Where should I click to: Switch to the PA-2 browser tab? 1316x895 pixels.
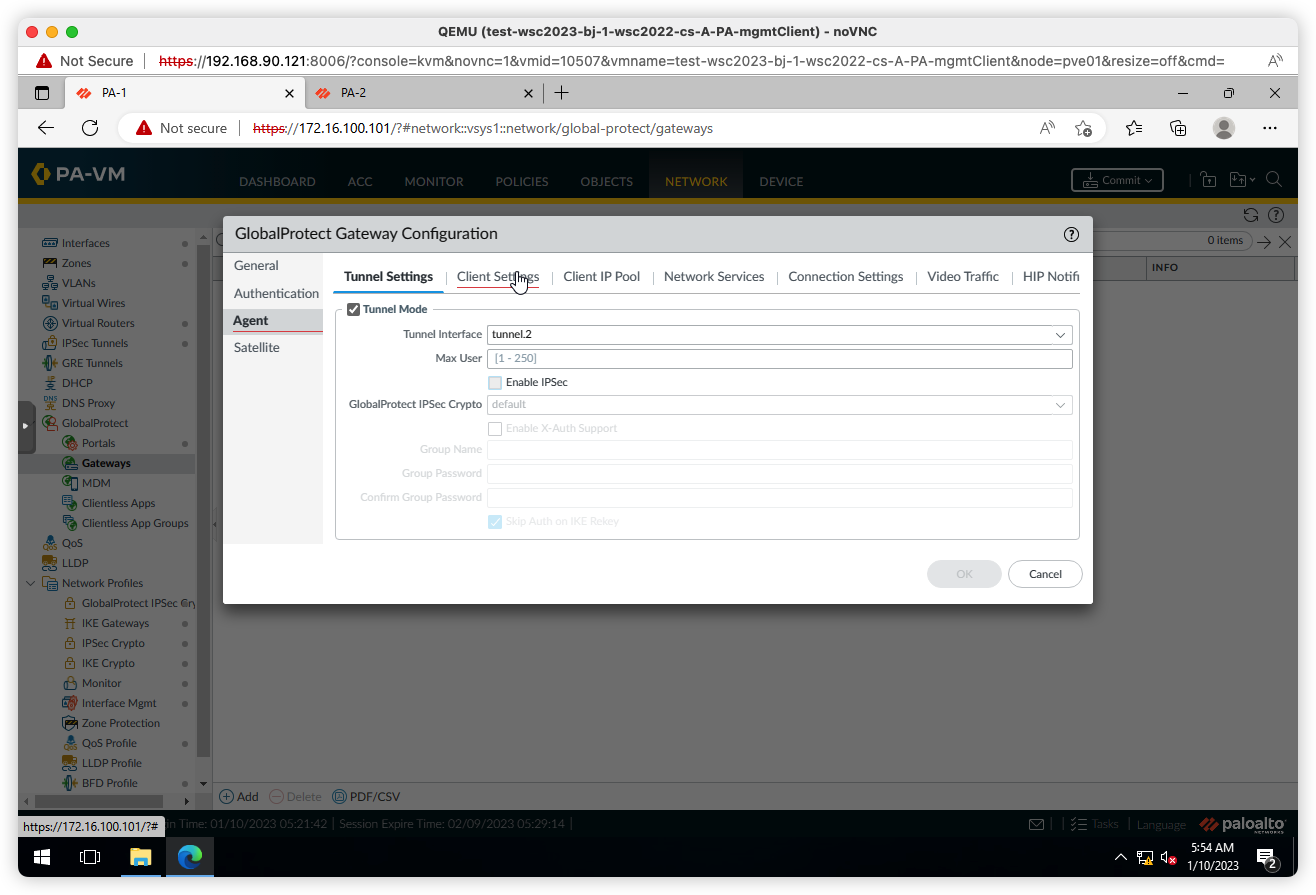pos(424,93)
